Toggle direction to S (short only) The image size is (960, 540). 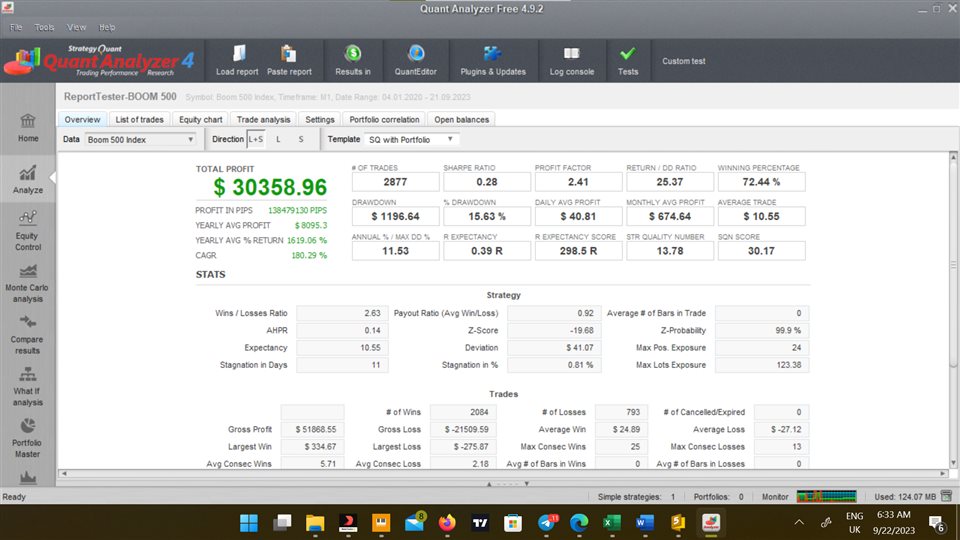coord(301,139)
